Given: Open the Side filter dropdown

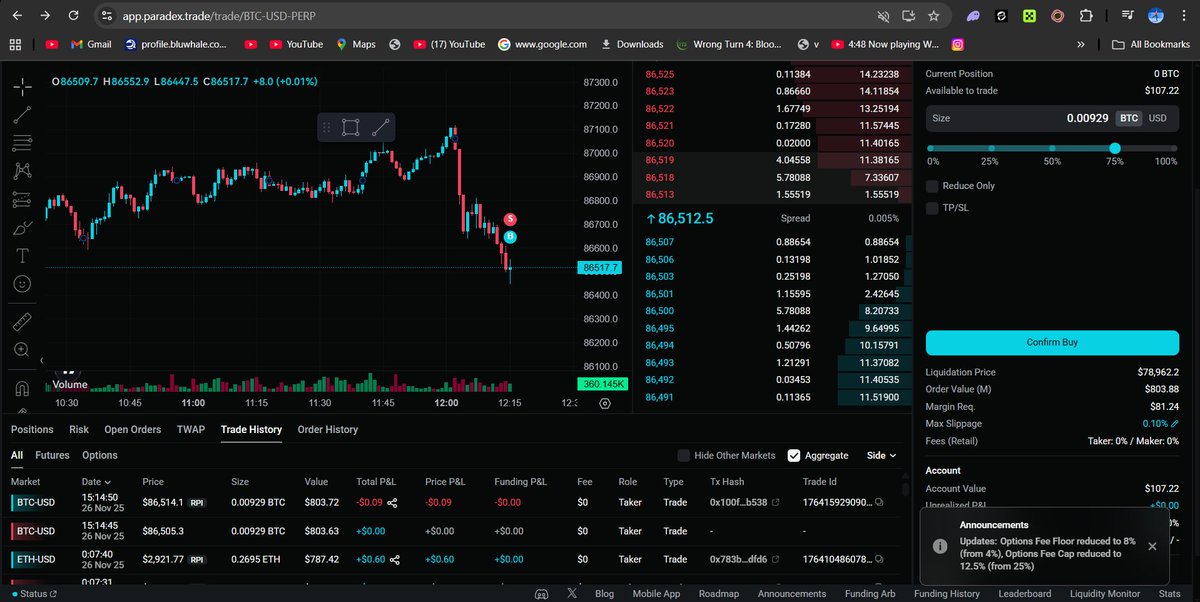Looking at the screenshot, I should coord(881,455).
